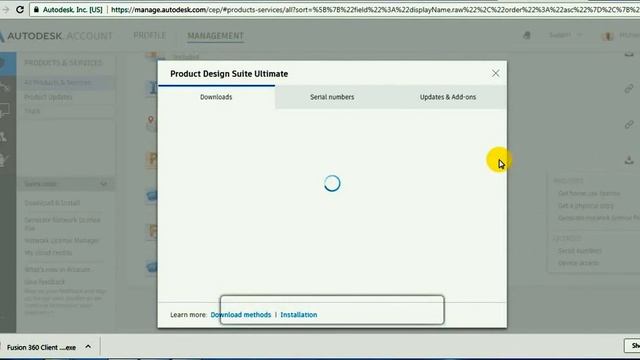Expand the Support dropdown in header
Viewport: 640px width, 360px height.
[565, 35]
